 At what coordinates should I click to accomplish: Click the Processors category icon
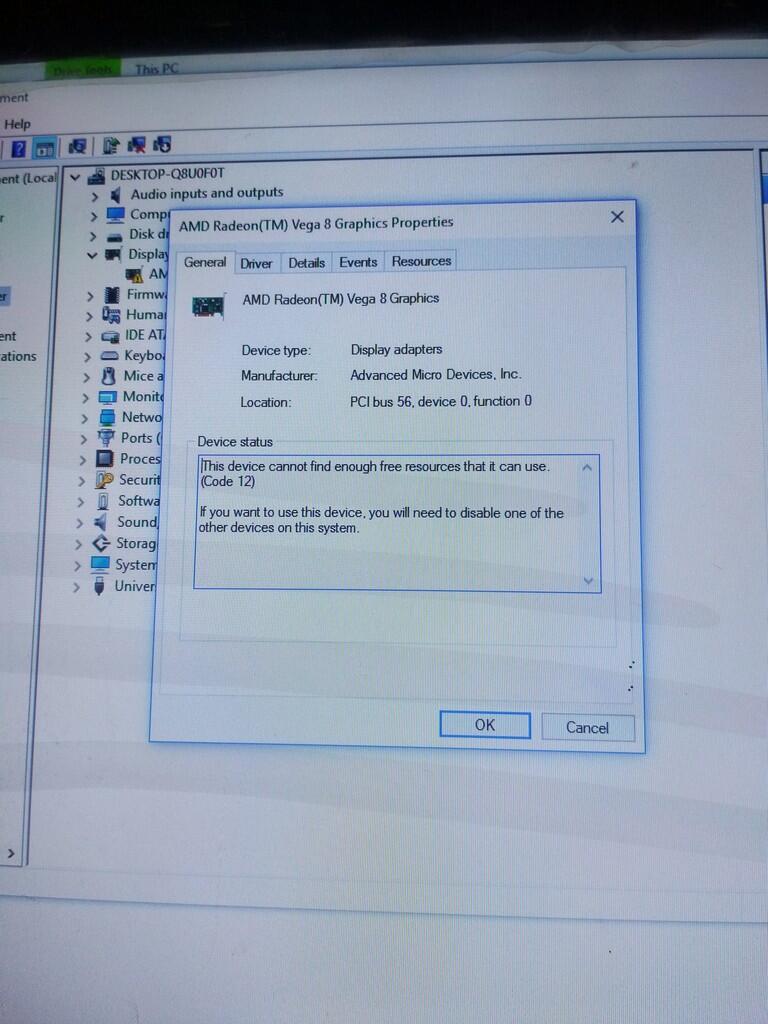point(104,459)
